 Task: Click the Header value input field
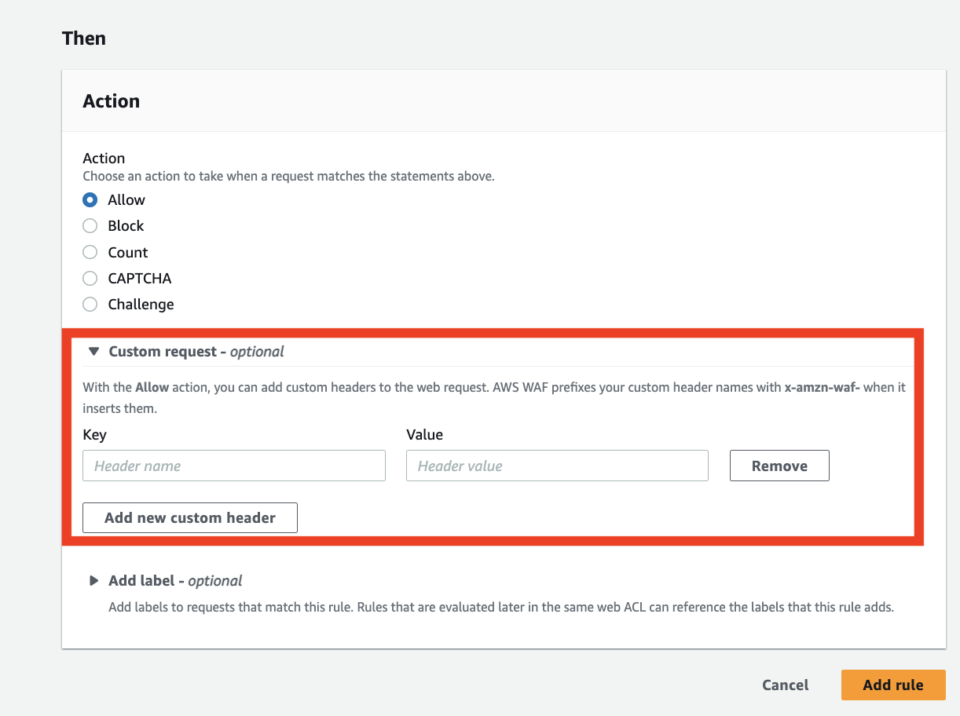[x=556, y=465]
